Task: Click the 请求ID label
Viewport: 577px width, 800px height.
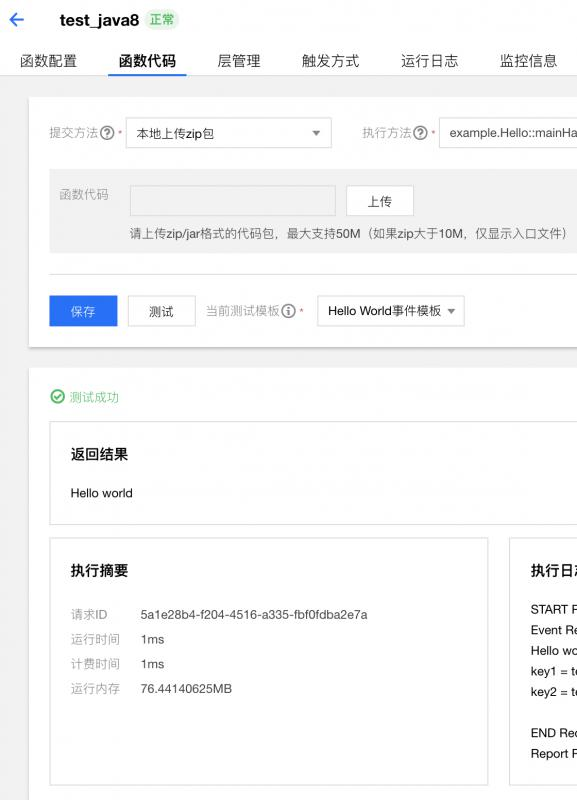Action: point(89,614)
